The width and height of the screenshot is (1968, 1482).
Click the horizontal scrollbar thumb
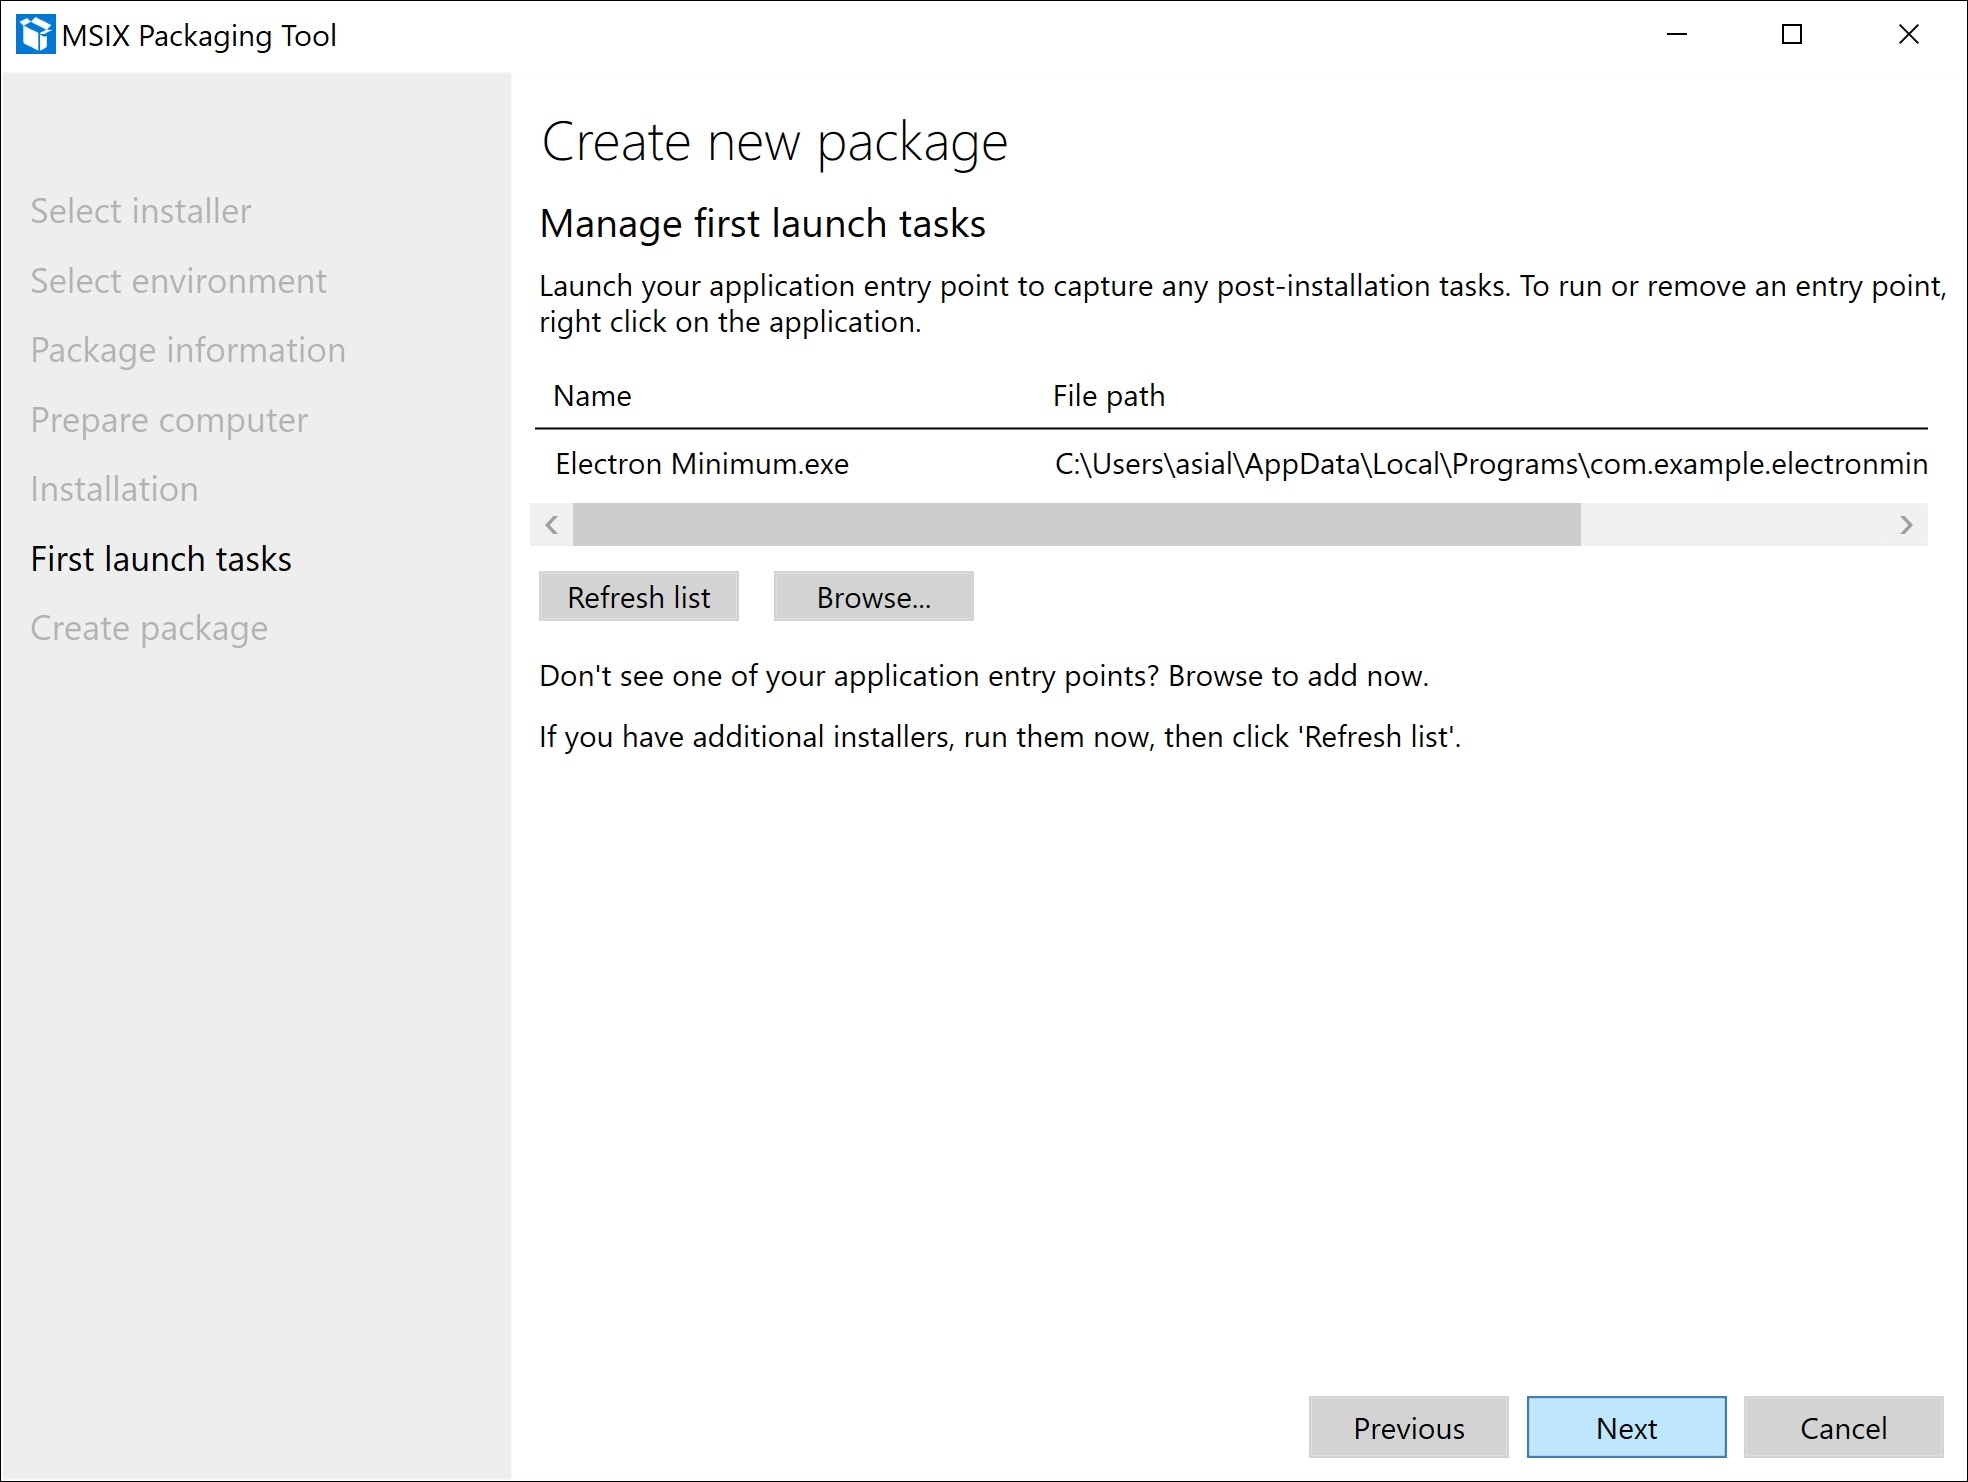pyautogui.click(x=1076, y=525)
